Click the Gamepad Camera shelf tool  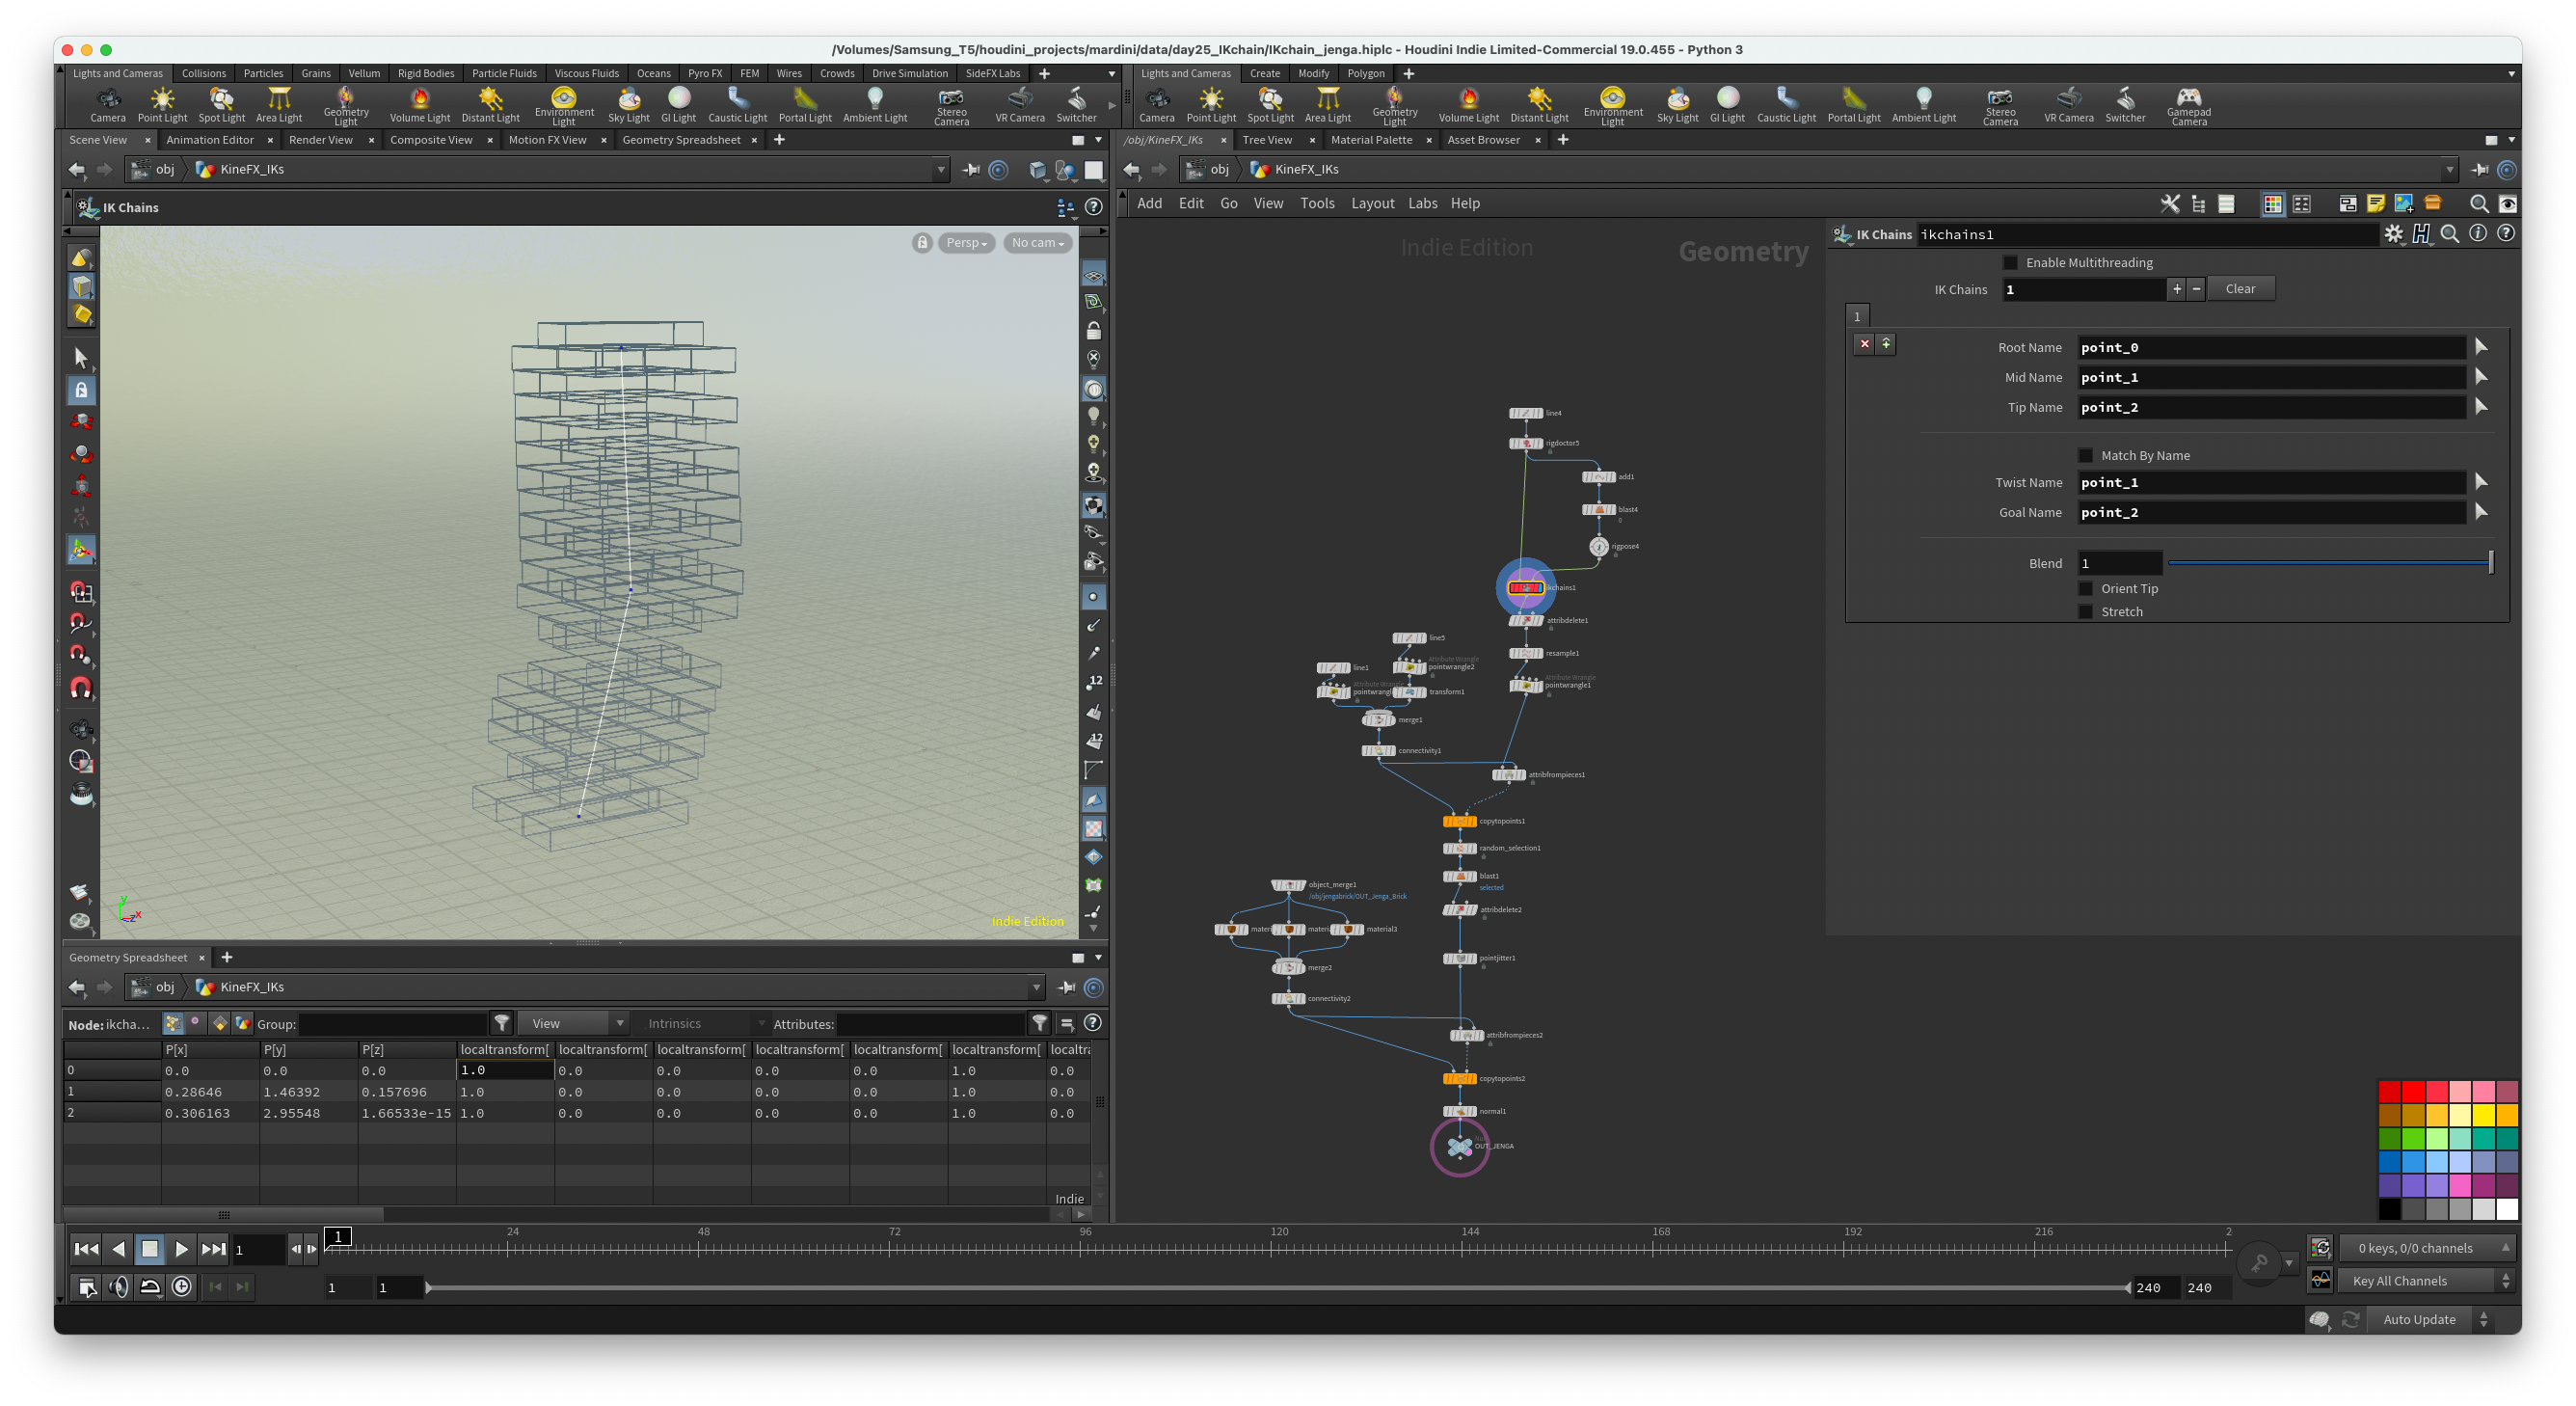2189,105
